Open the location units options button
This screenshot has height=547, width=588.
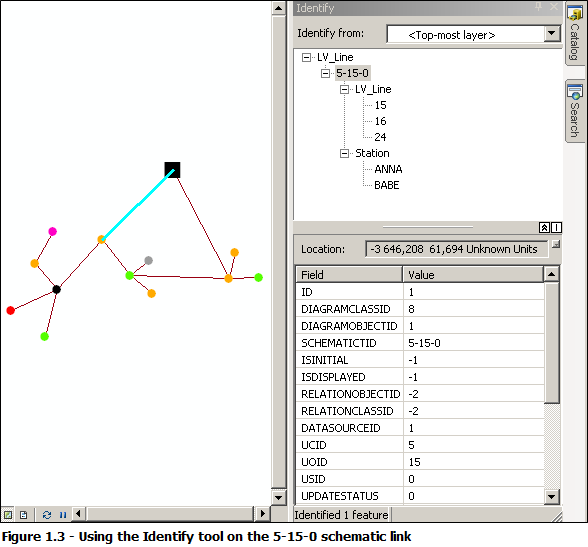click(x=556, y=244)
